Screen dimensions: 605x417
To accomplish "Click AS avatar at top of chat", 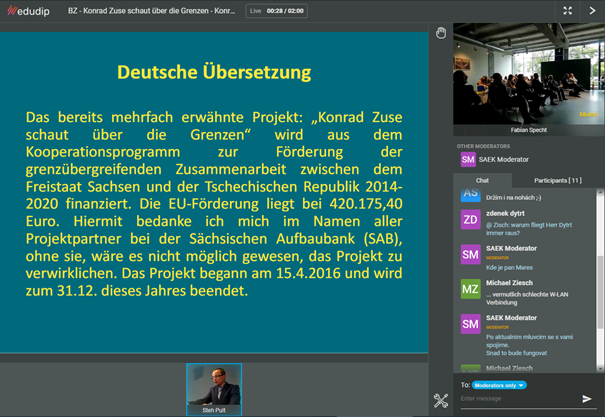I will [x=470, y=195].
